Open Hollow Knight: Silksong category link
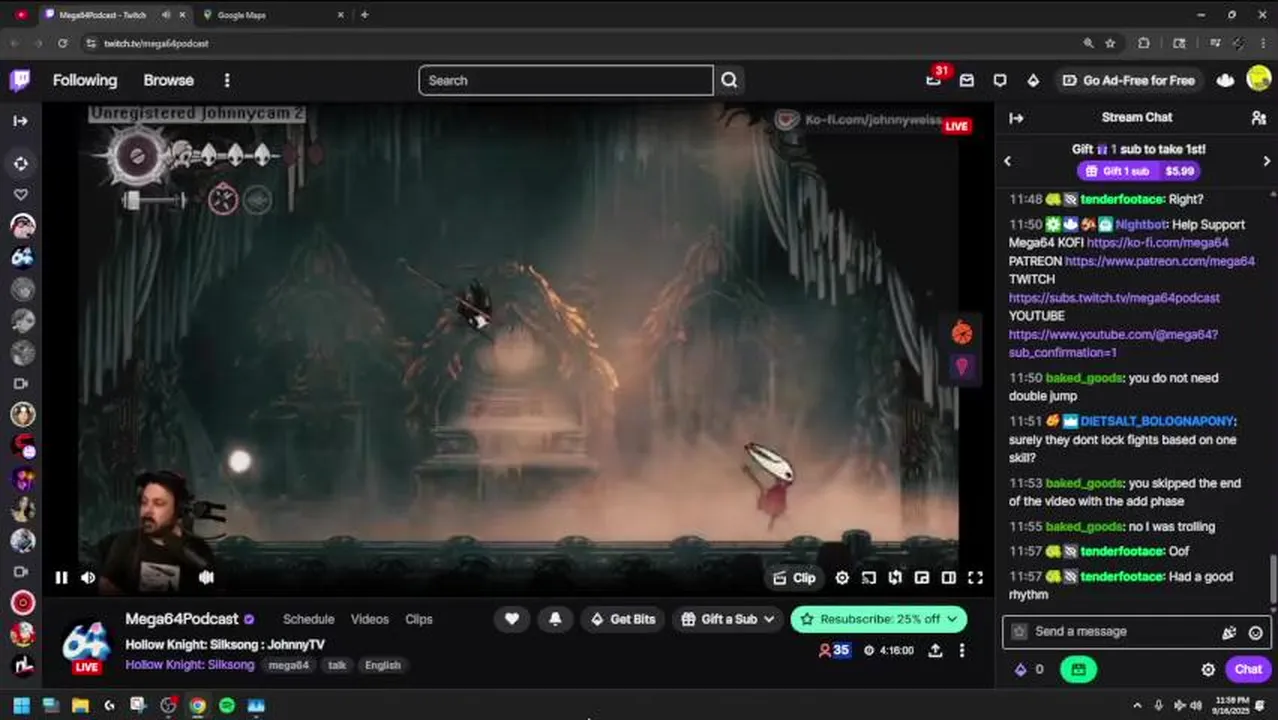The height and width of the screenshot is (720, 1278). coord(190,665)
